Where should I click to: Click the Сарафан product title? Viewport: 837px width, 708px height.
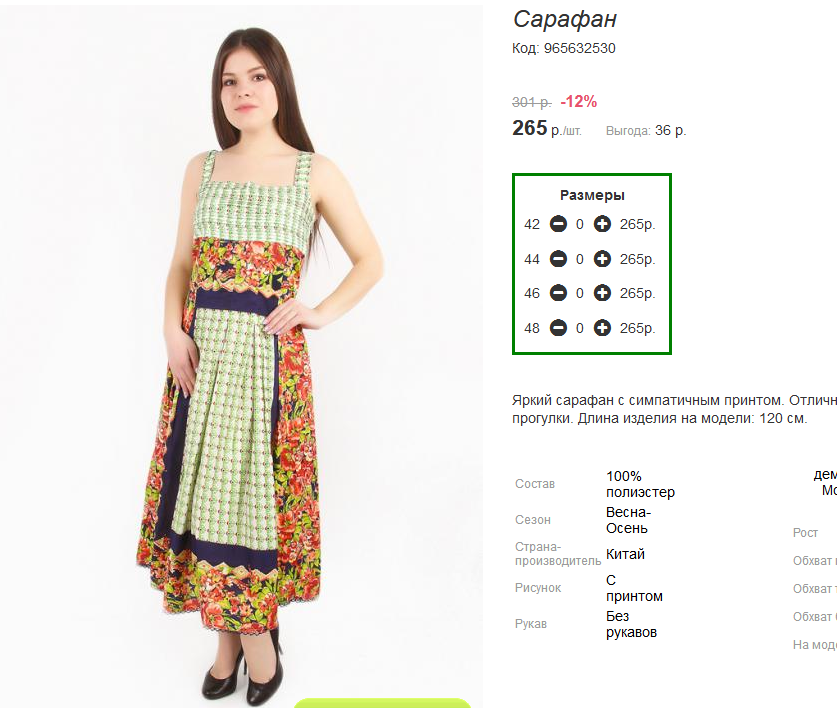click(x=565, y=20)
